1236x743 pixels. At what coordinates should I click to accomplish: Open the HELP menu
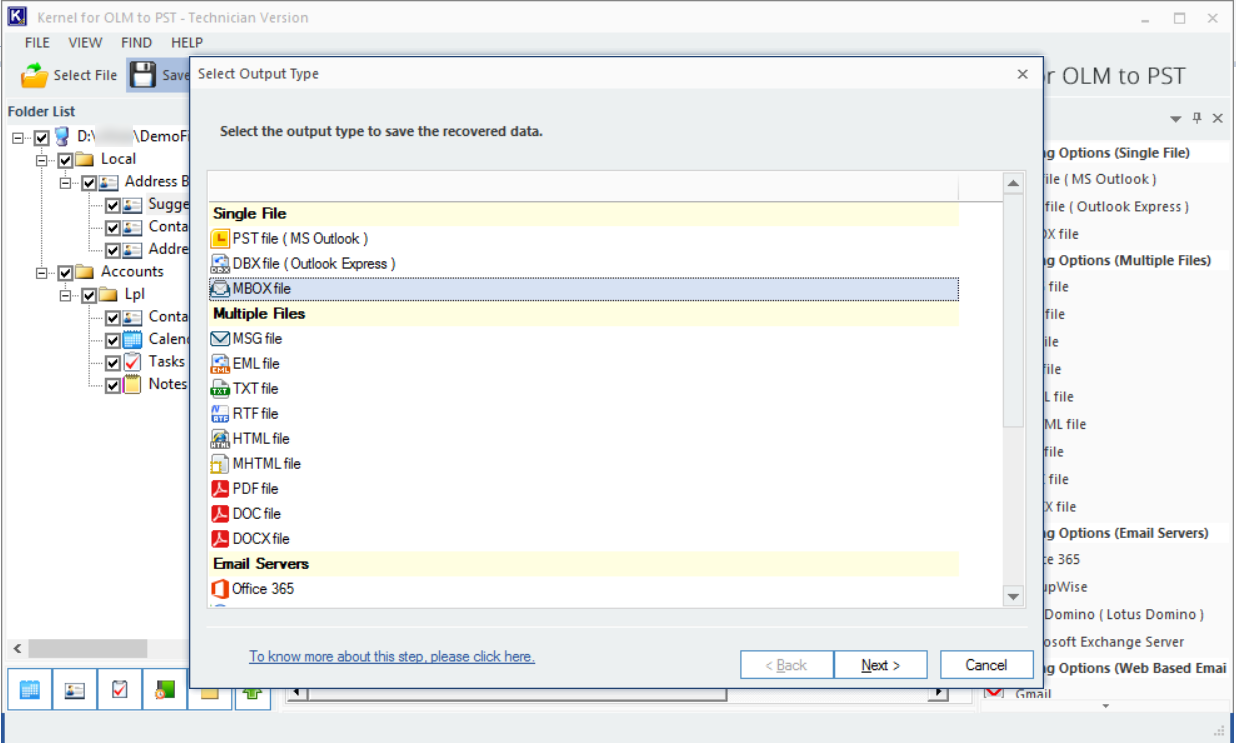coord(187,43)
